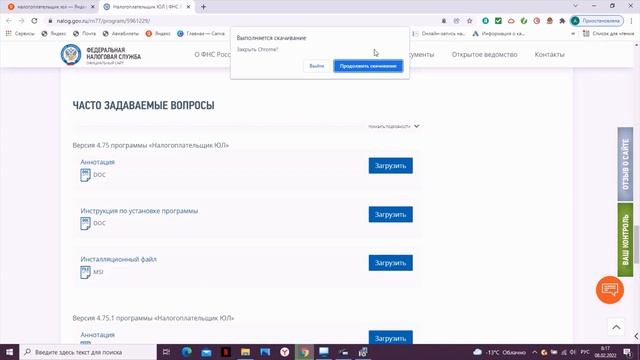The width and height of the screenshot is (640, 360).
Task: Click the Federal Tax Service logo
Action: click(71, 54)
